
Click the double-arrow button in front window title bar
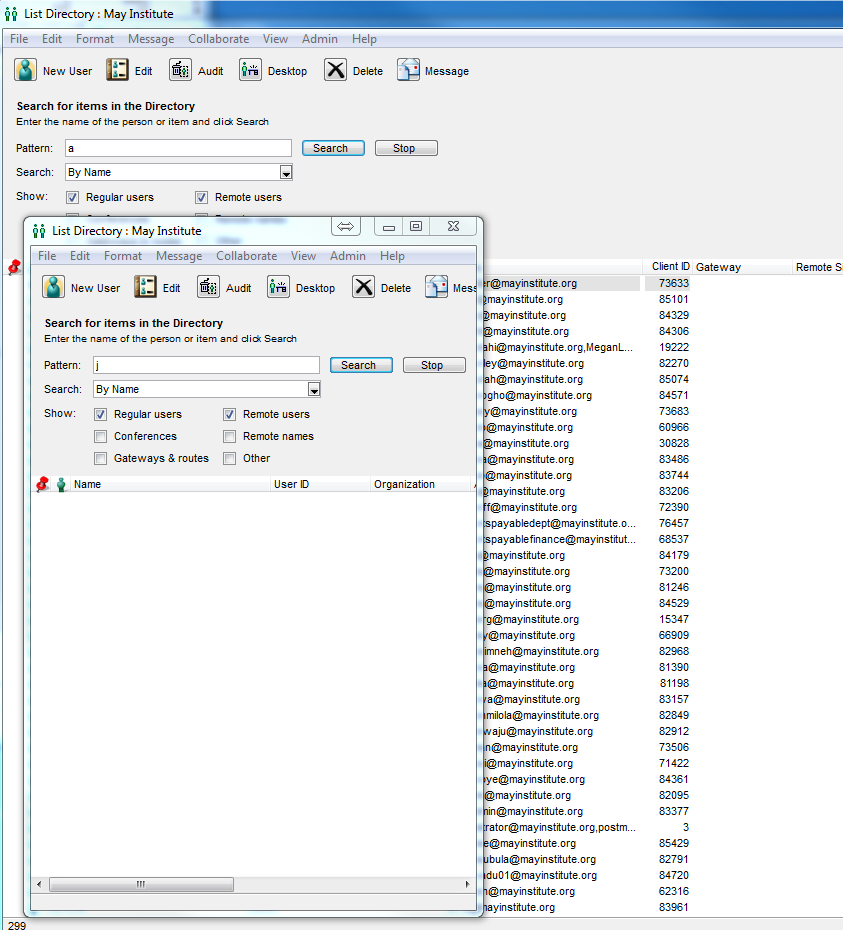point(345,227)
